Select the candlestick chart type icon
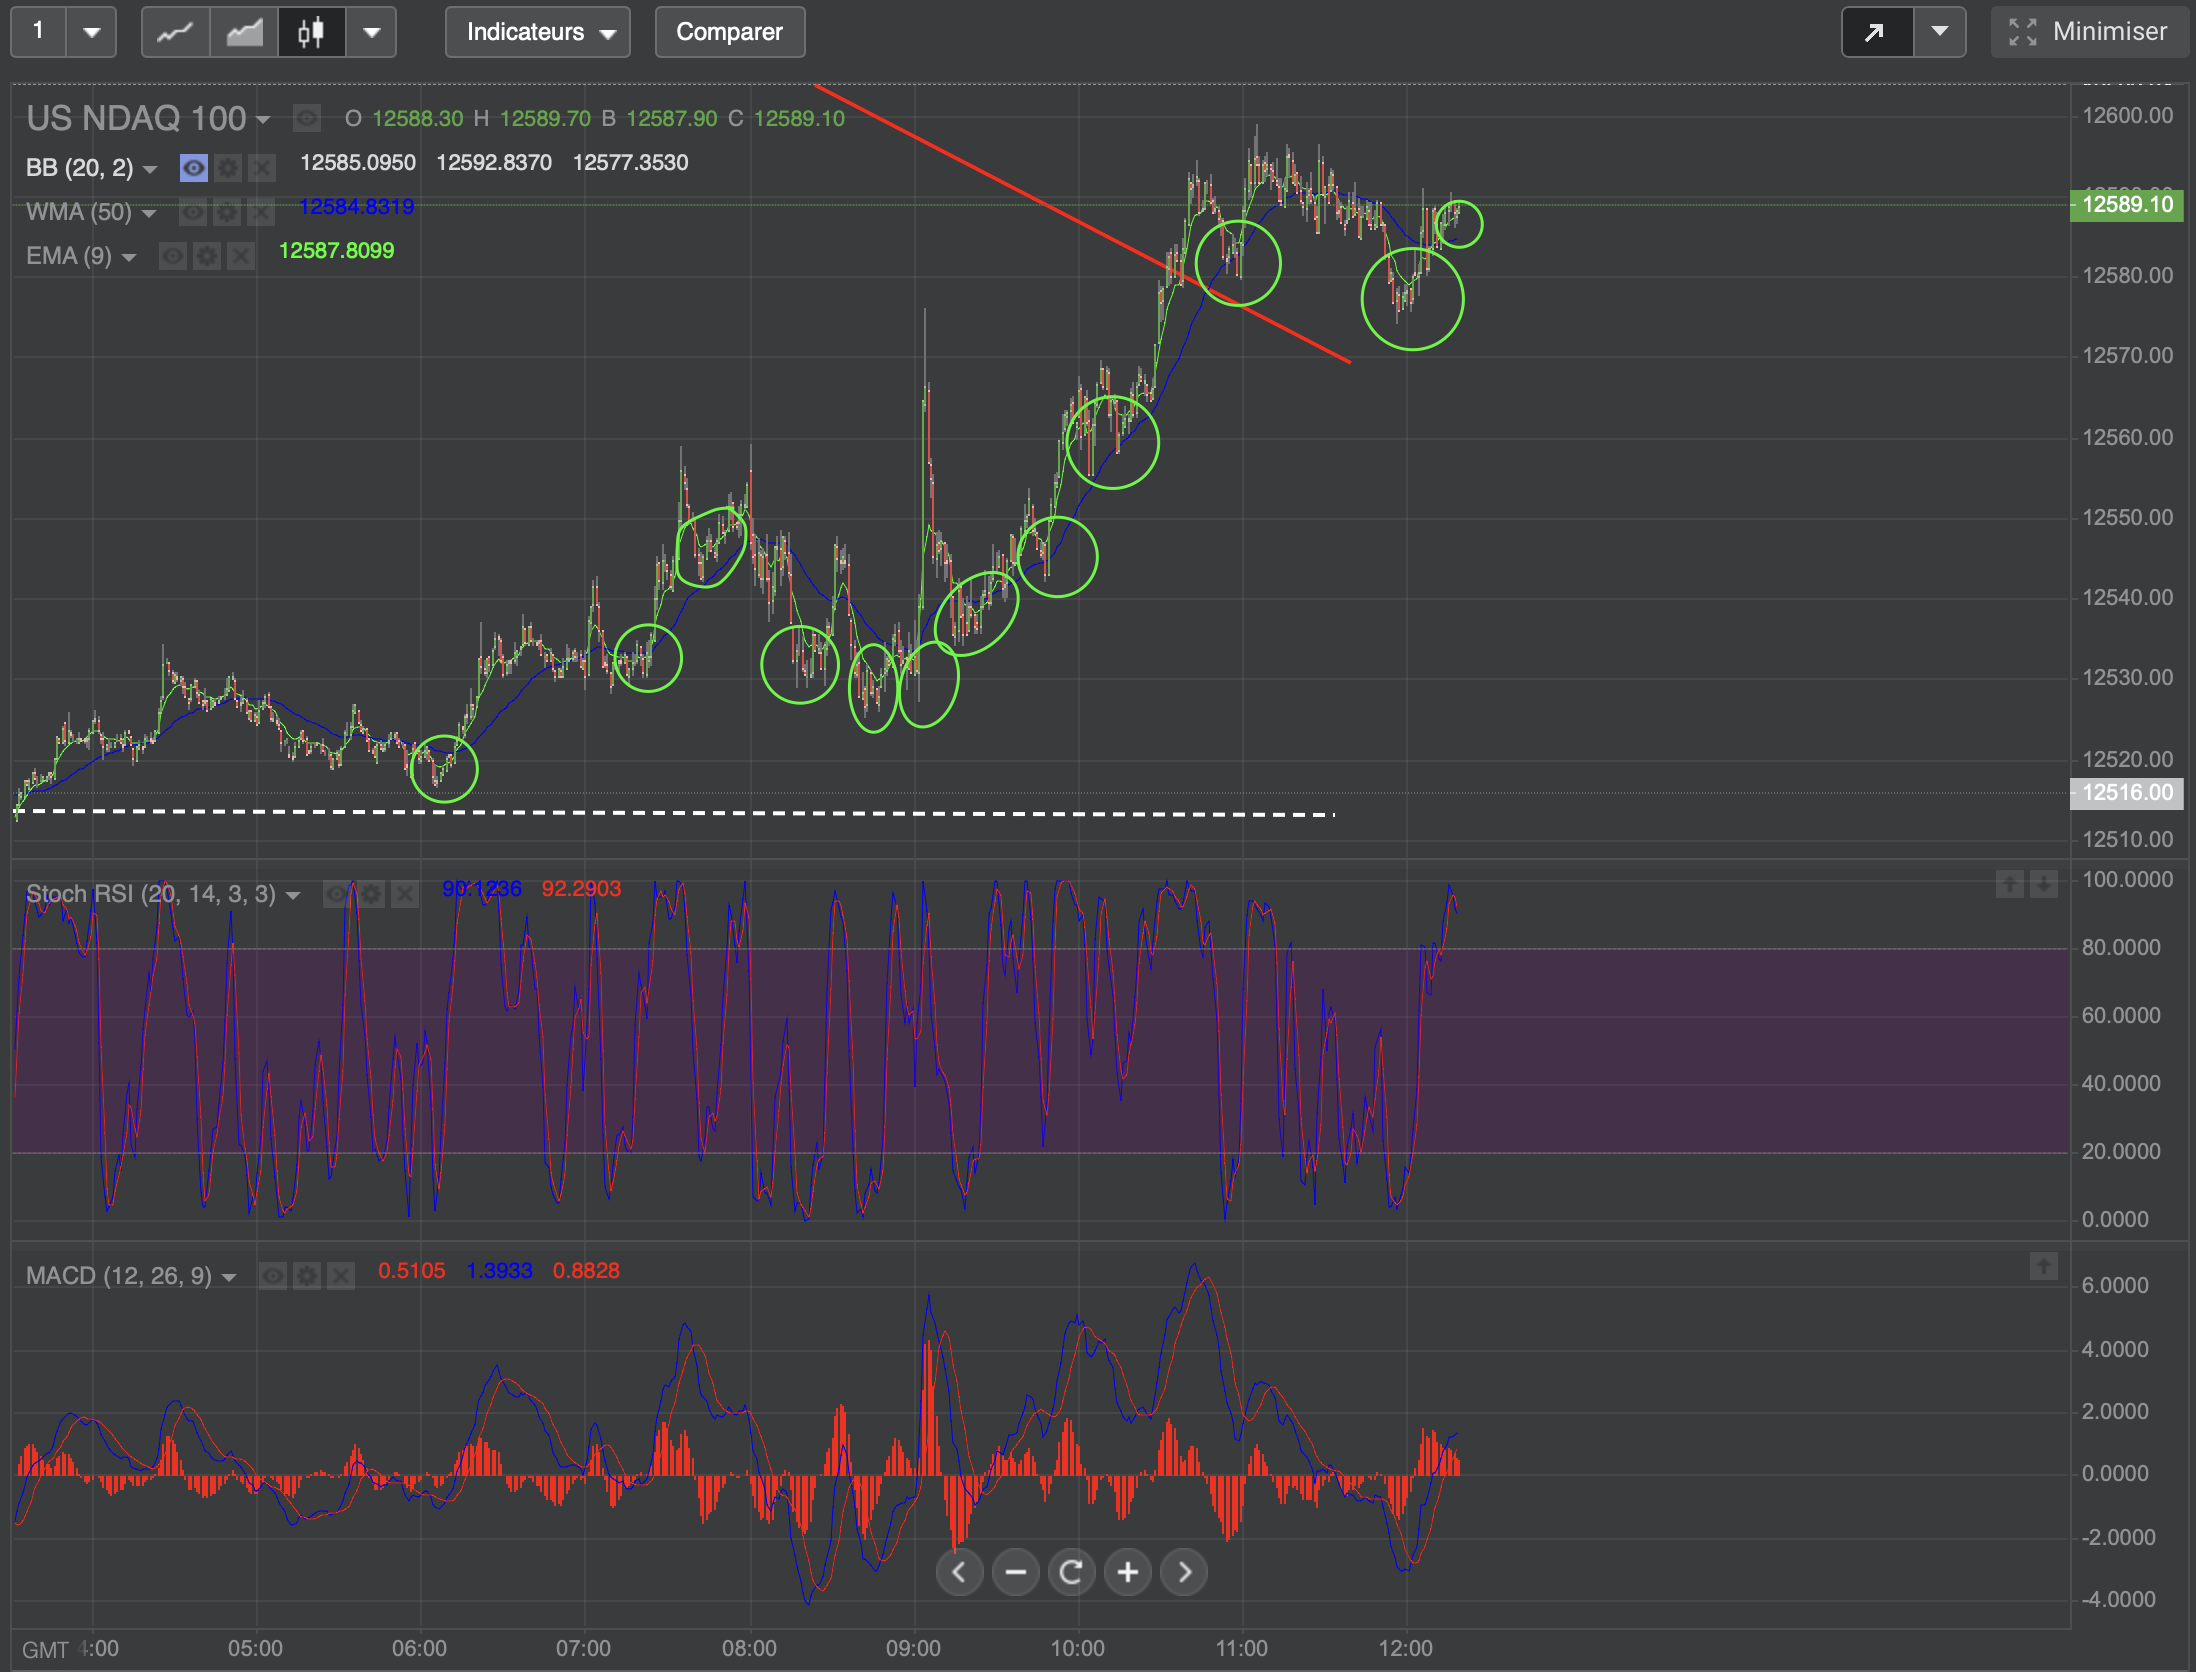 311,32
